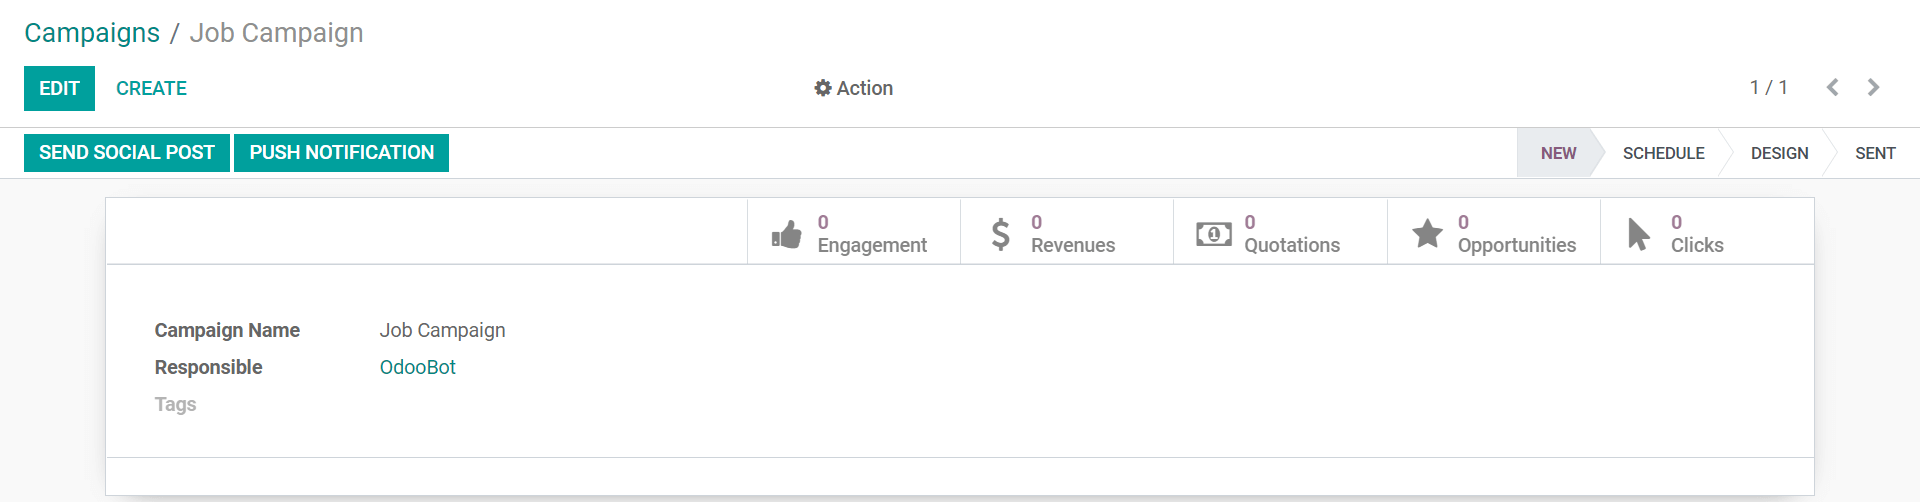Open the Campaigns breadcrumb link
The image size is (1920, 502).
[92, 33]
